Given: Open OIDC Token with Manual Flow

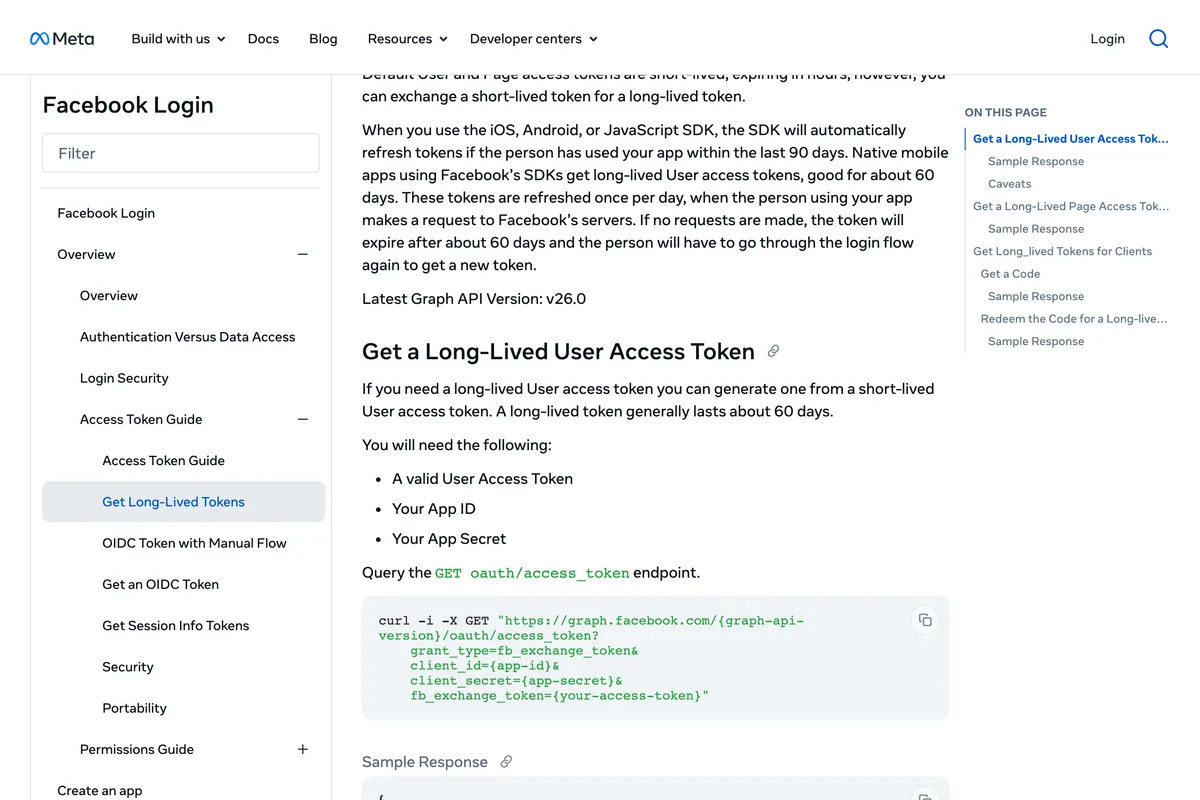Looking at the screenshot, I should tap(194, 543).
